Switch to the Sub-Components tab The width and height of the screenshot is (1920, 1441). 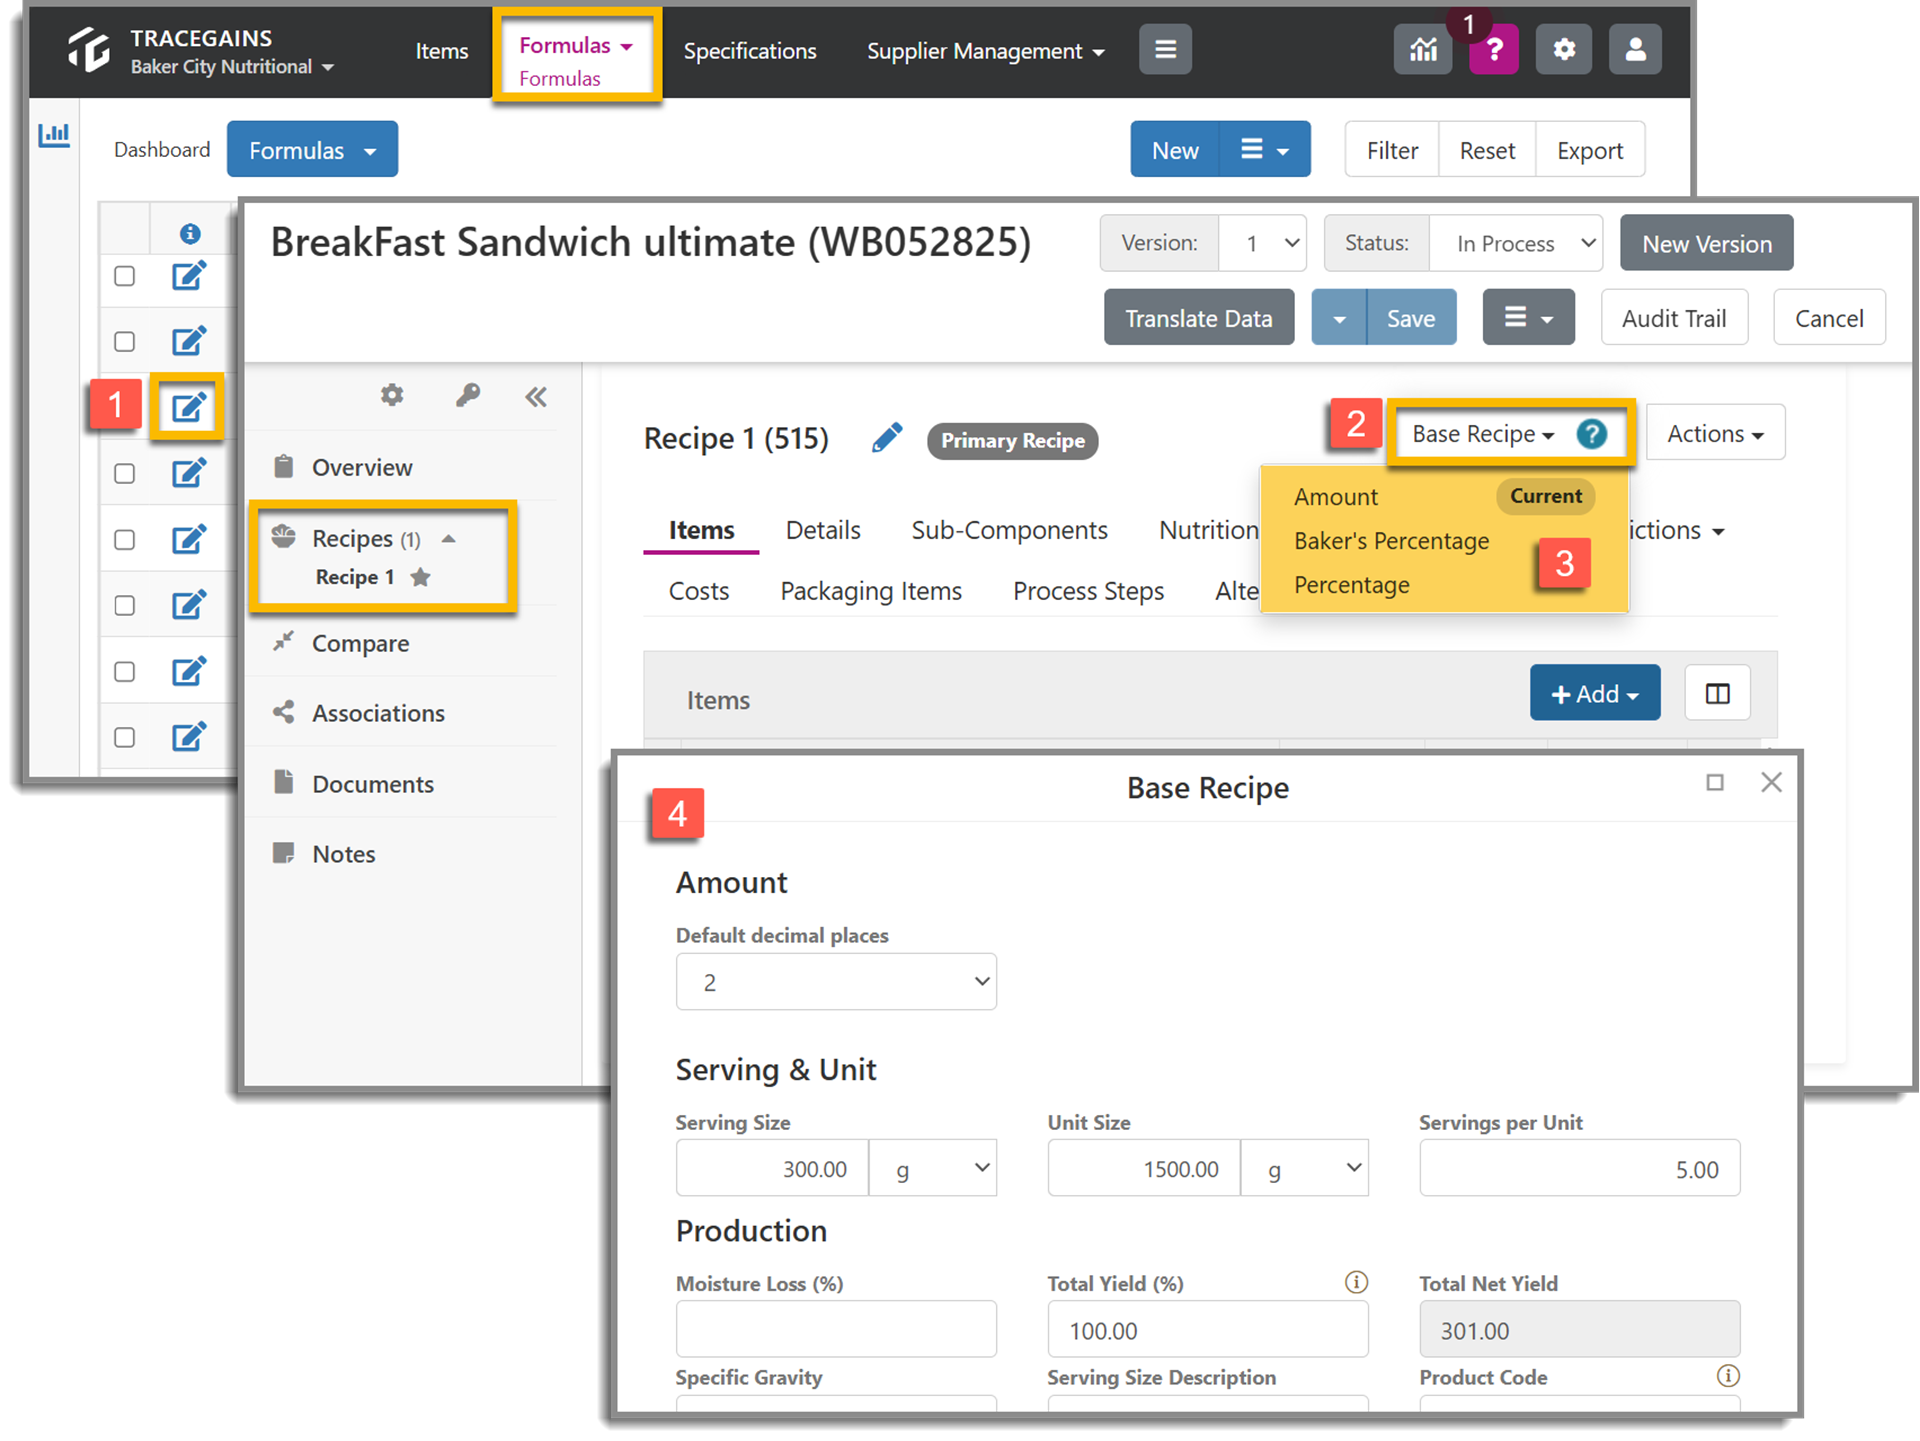click(1009, 530)
